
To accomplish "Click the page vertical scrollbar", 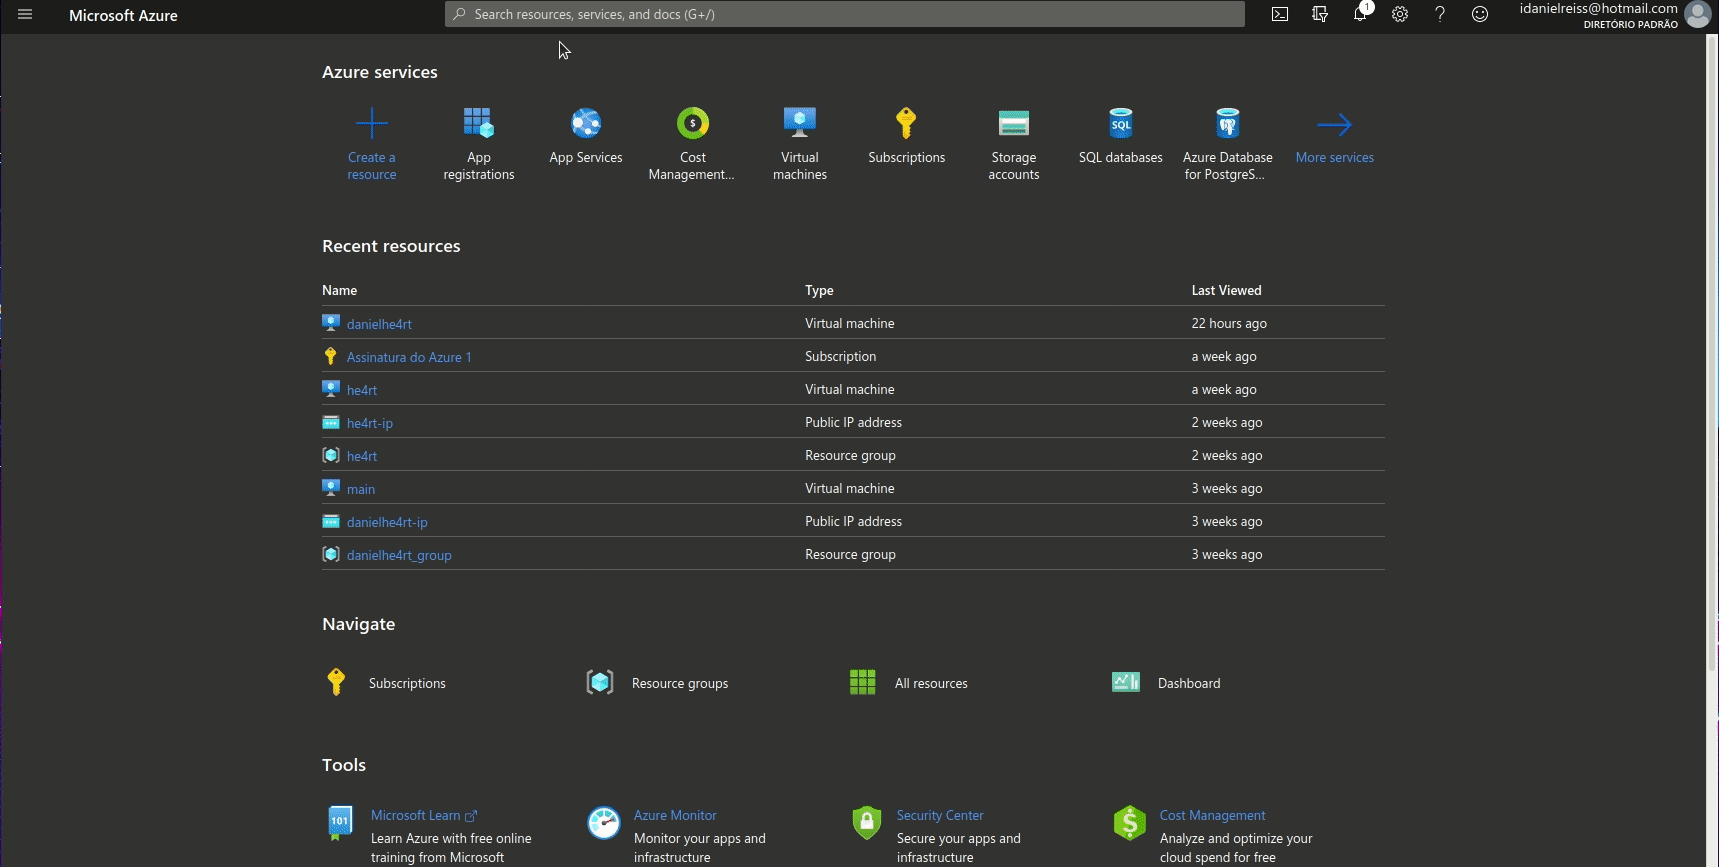I will coord(1711,353).
